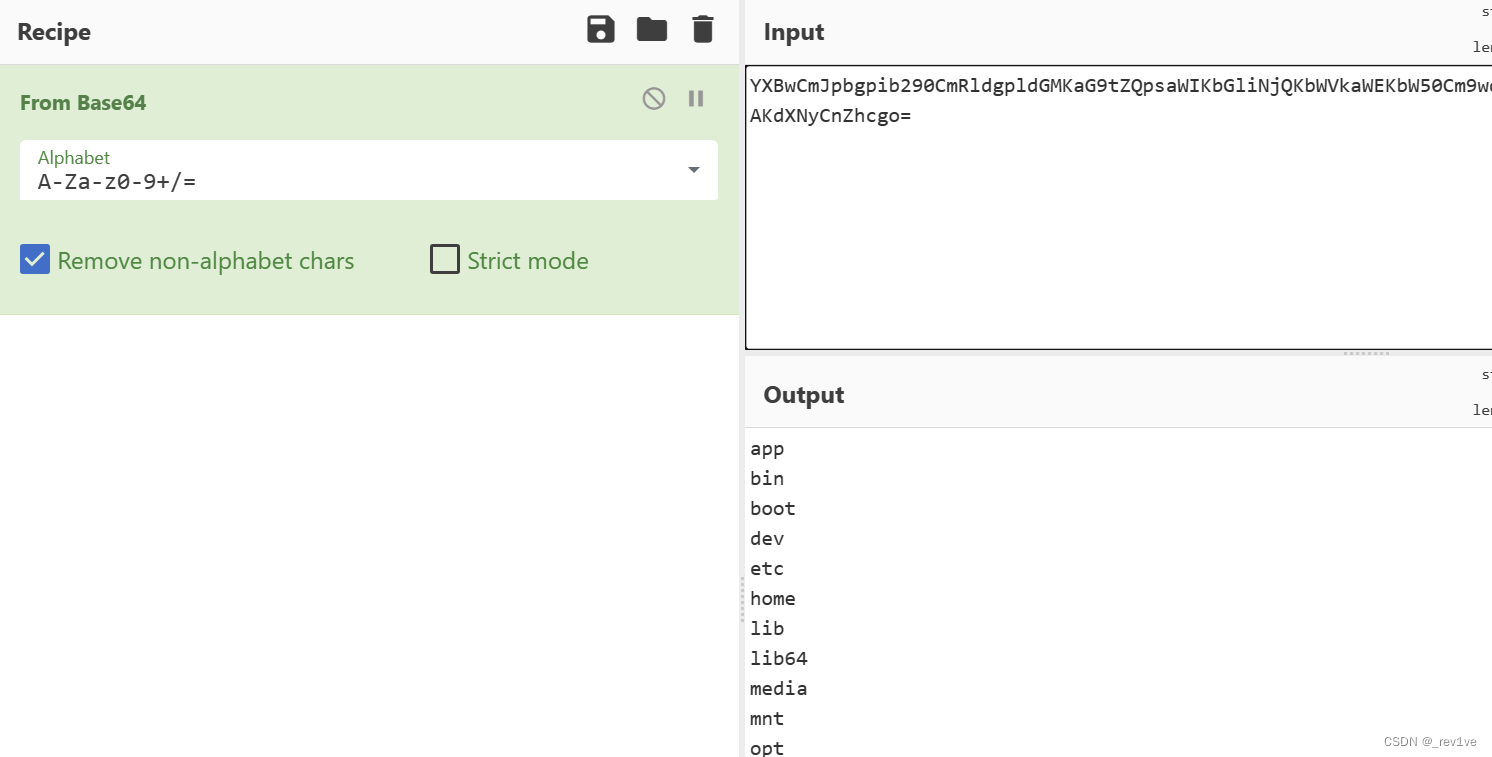Click the Recipe panel heading

pos(54,31)
